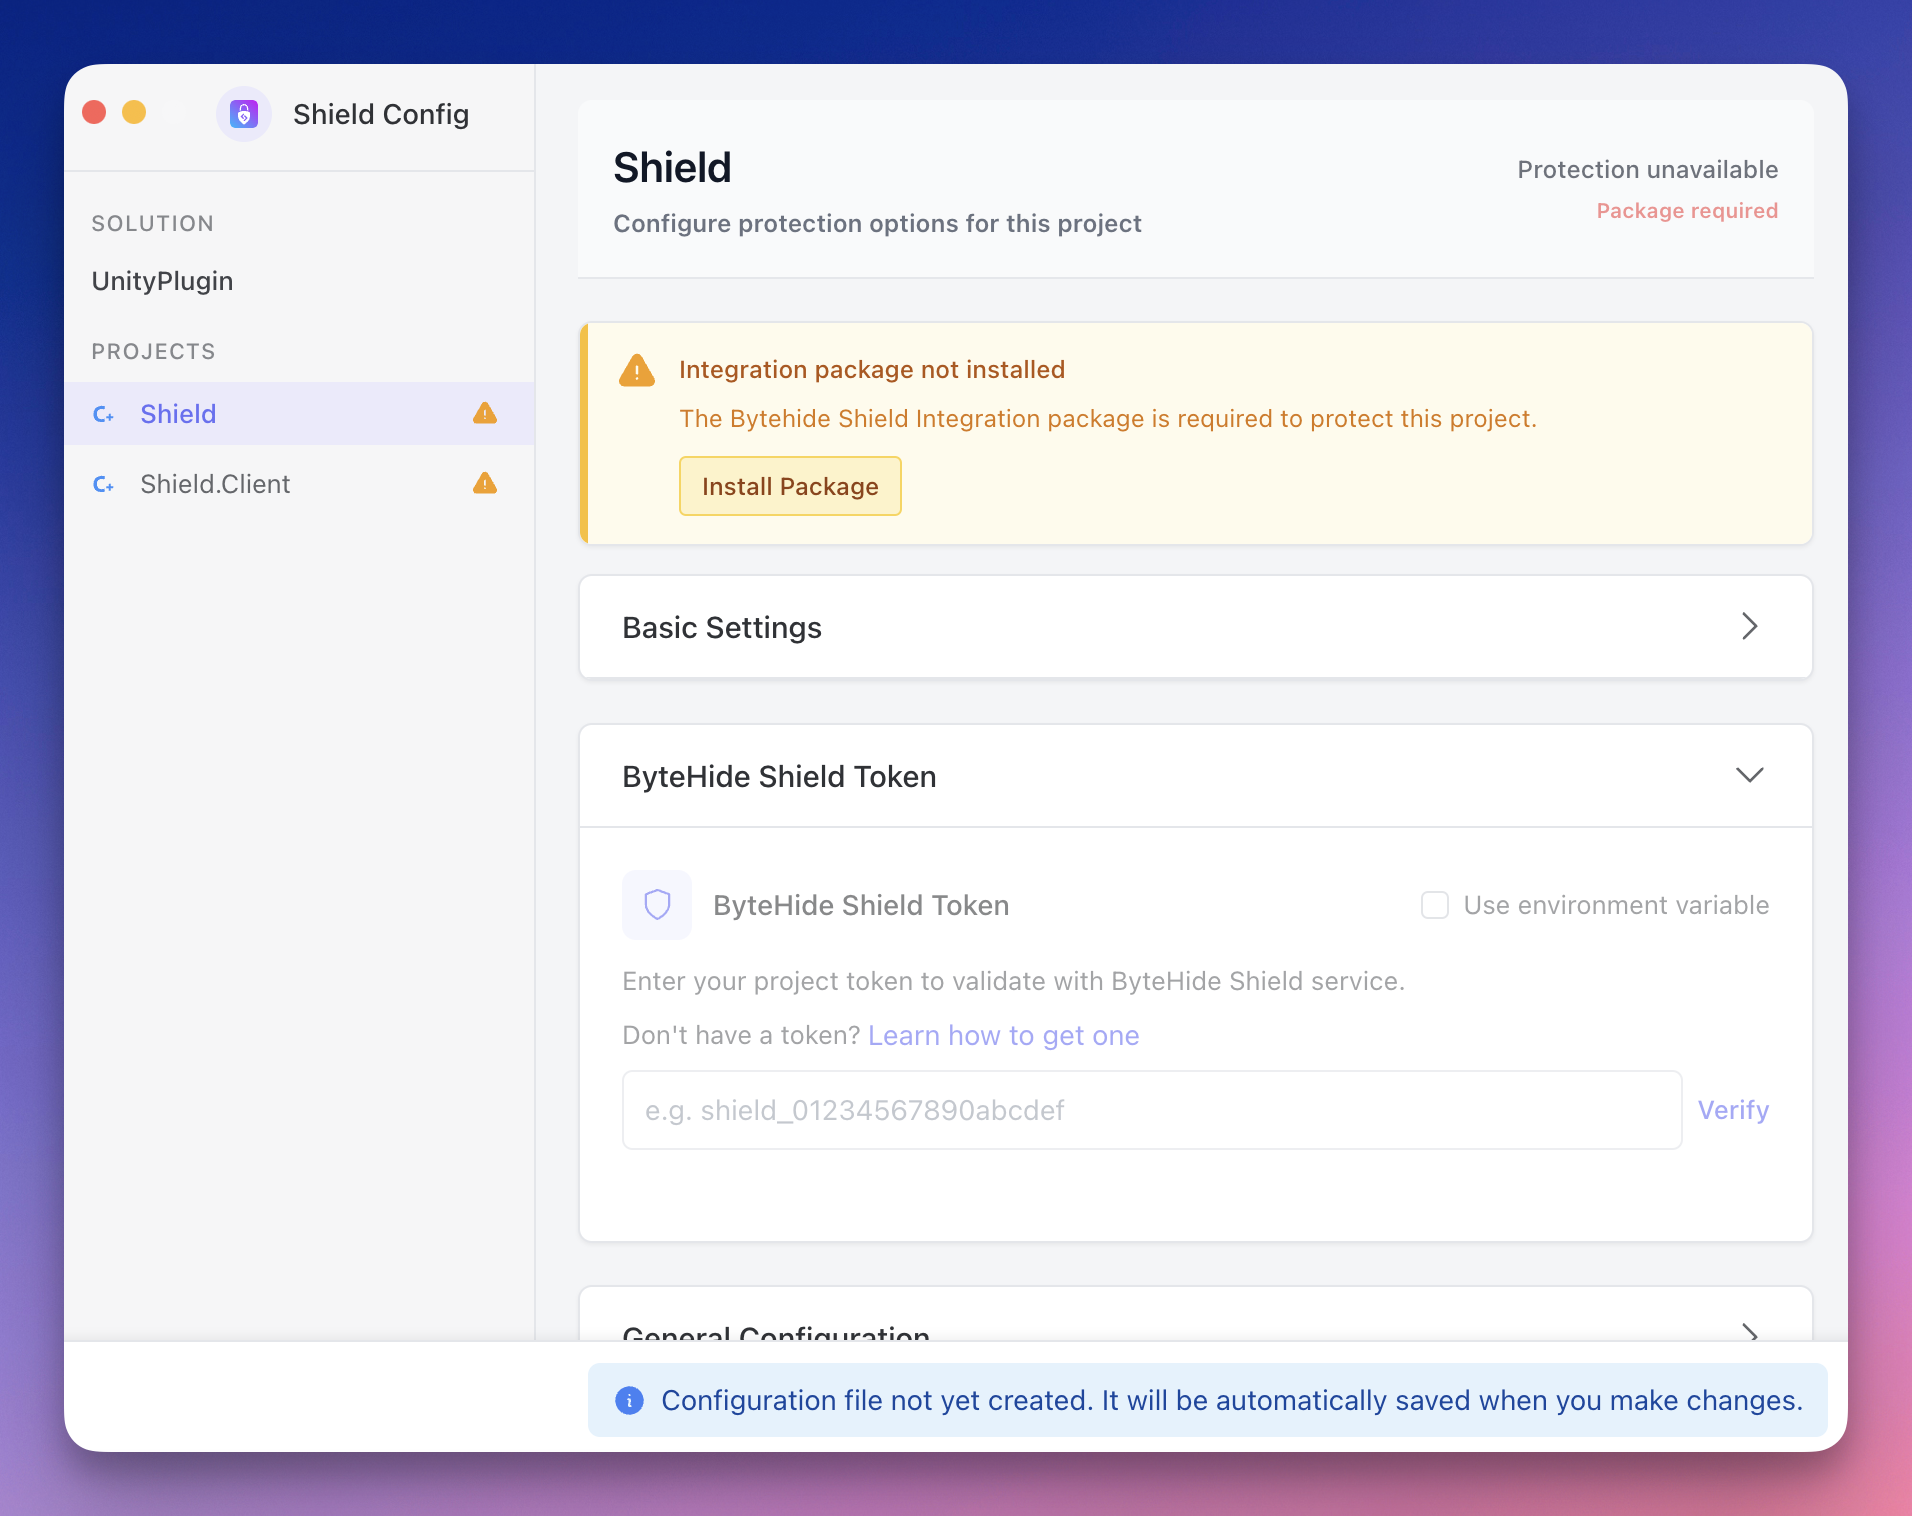Click the Package required text
The image size is (1912, 1516).
pos(1686,211)
